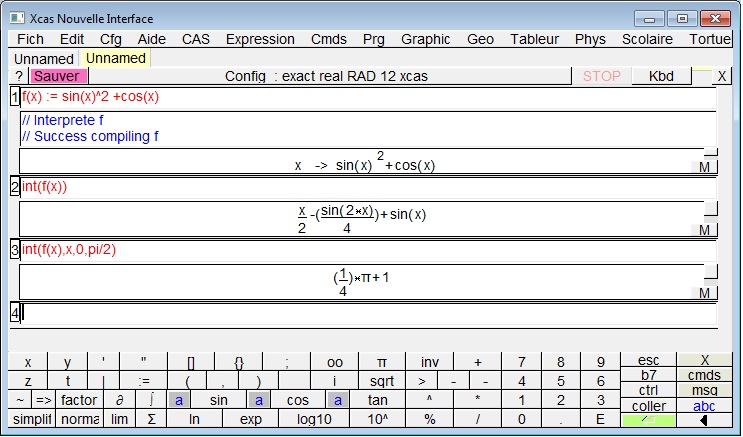Click the Sigma sum key

pos(151,419)
